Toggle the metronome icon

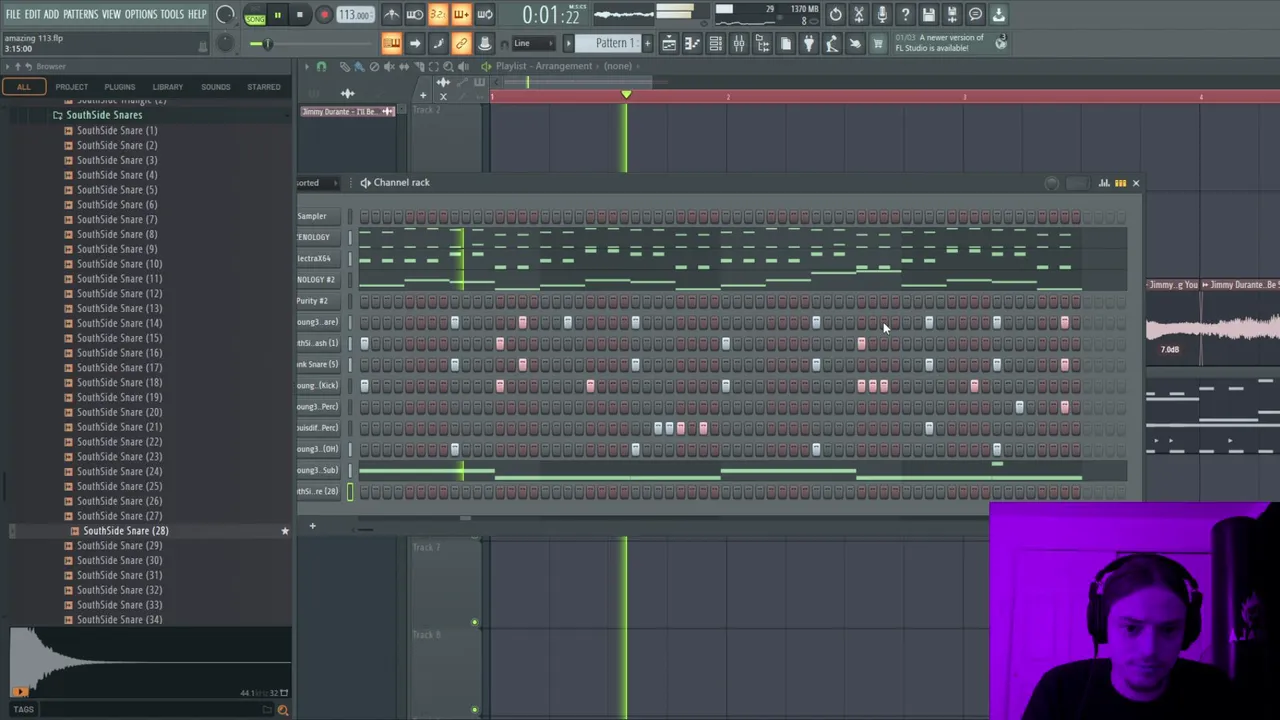coord(391,15)
